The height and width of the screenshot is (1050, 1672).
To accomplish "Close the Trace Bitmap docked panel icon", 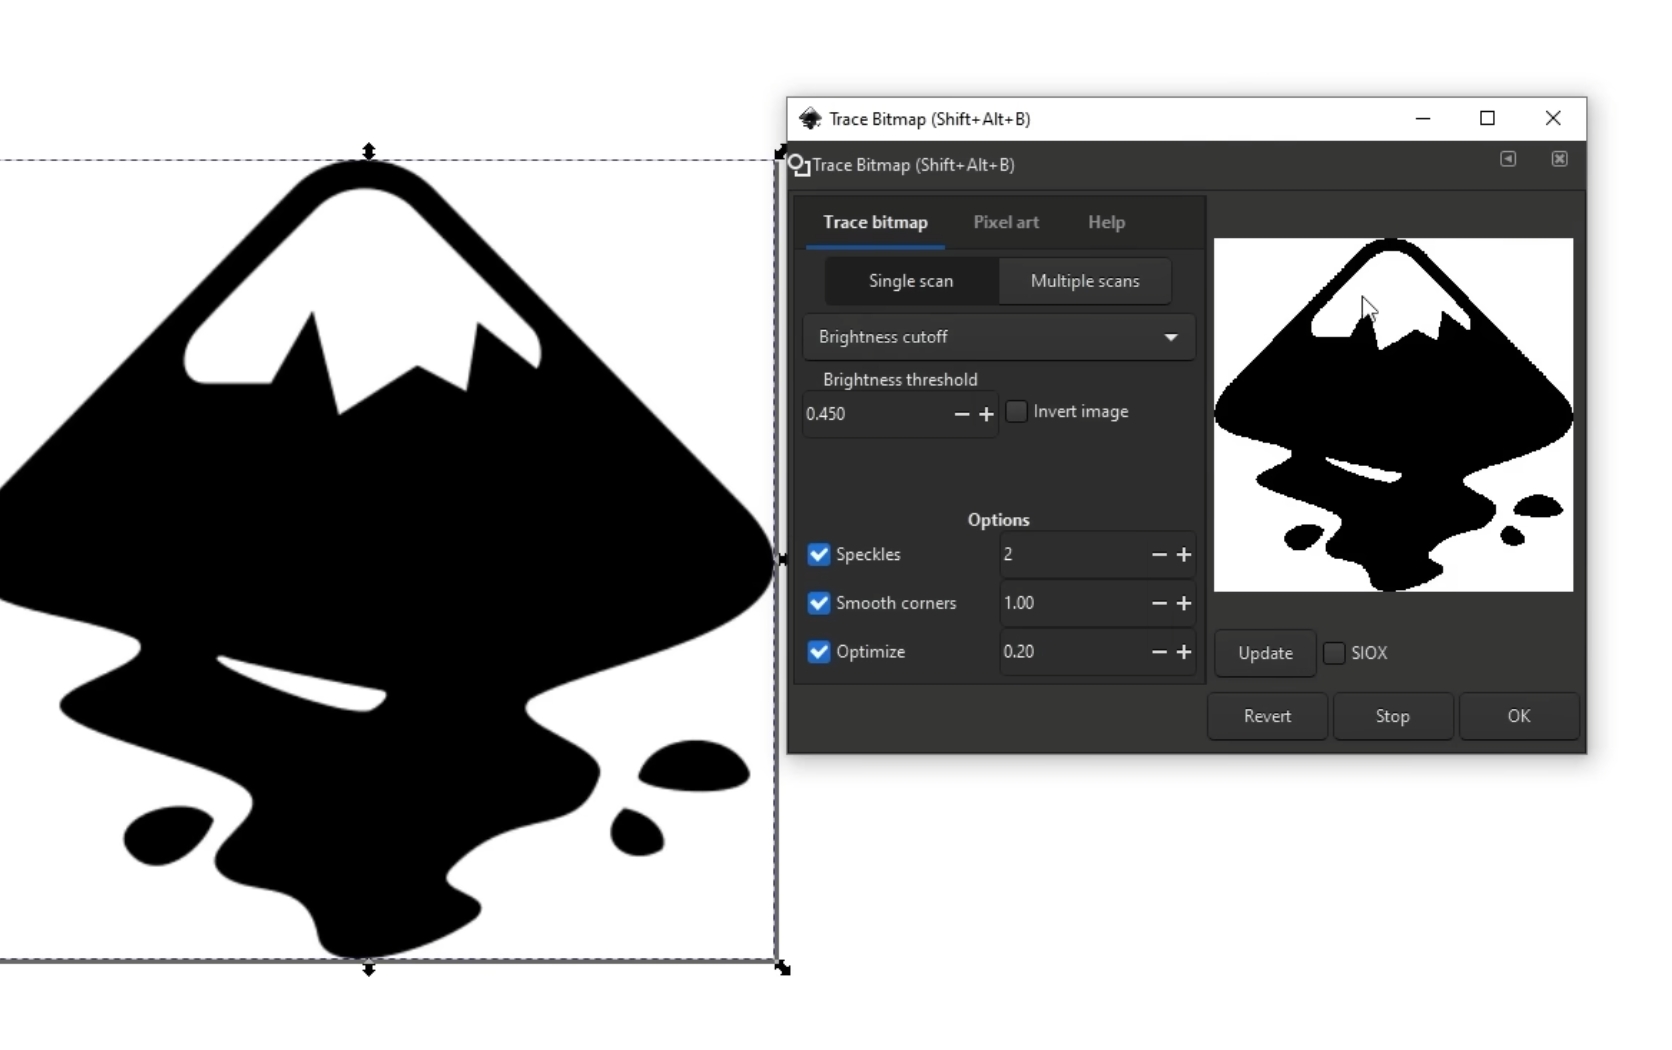I will [x=1559, y=159].
